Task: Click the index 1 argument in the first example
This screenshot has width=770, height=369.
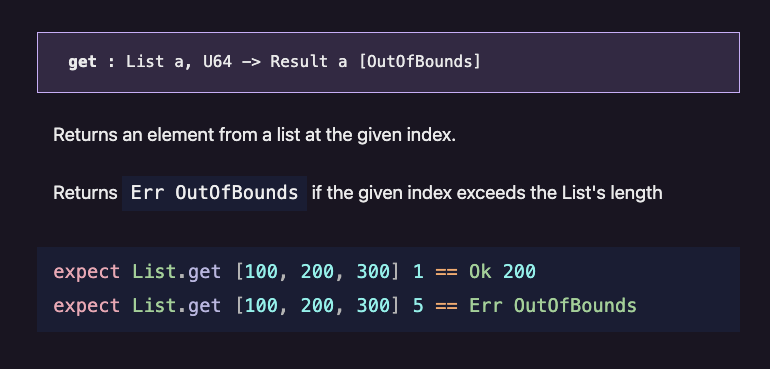Action: point(418,272)
